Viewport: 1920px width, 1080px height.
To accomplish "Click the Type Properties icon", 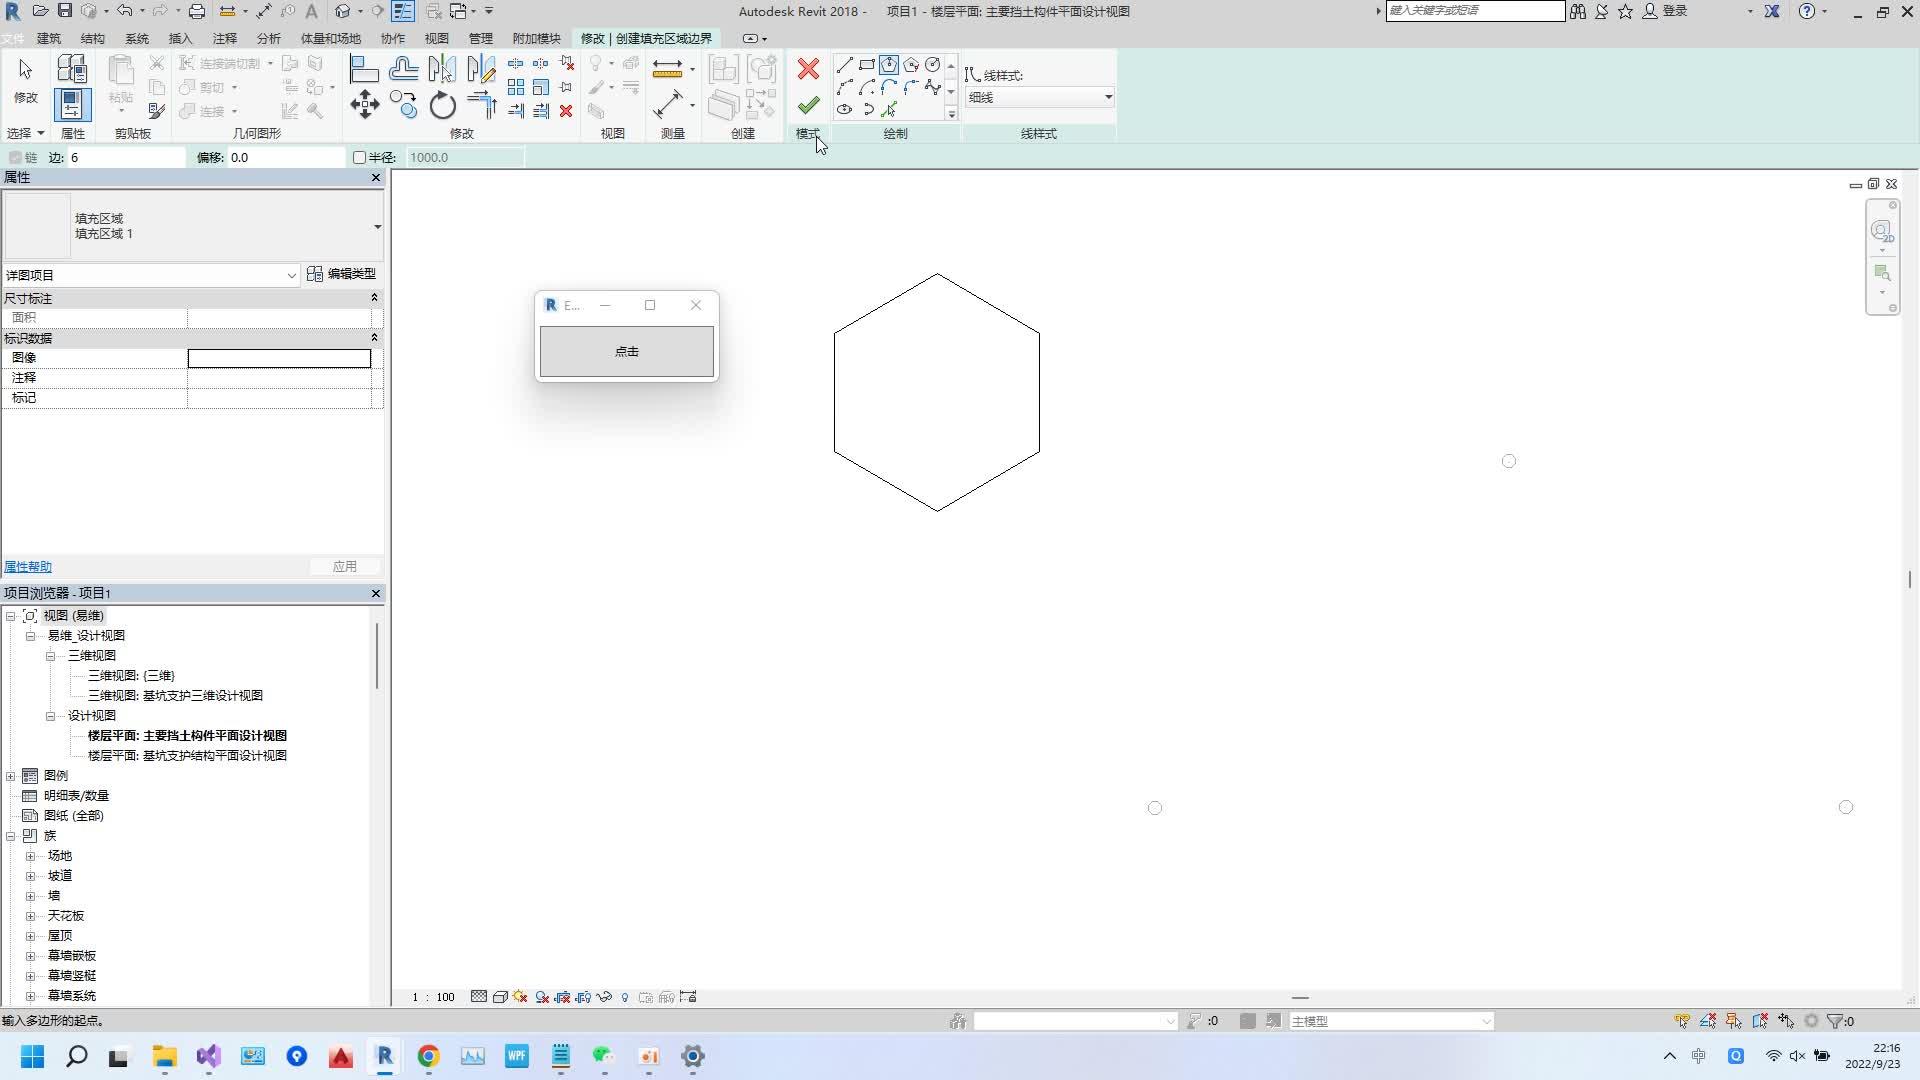I will pyautogui.click(x=72, y=68).
